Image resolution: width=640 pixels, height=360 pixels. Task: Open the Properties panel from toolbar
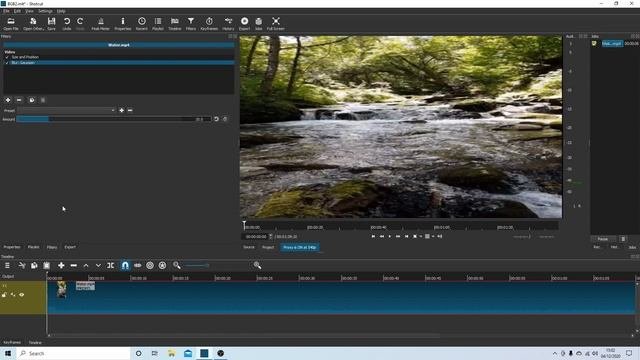pos(122,24)
